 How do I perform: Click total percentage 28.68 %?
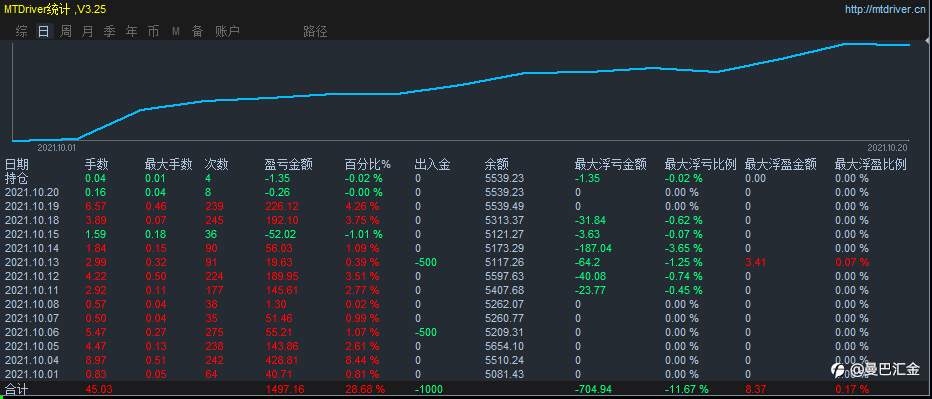click(x=365, y=389)
